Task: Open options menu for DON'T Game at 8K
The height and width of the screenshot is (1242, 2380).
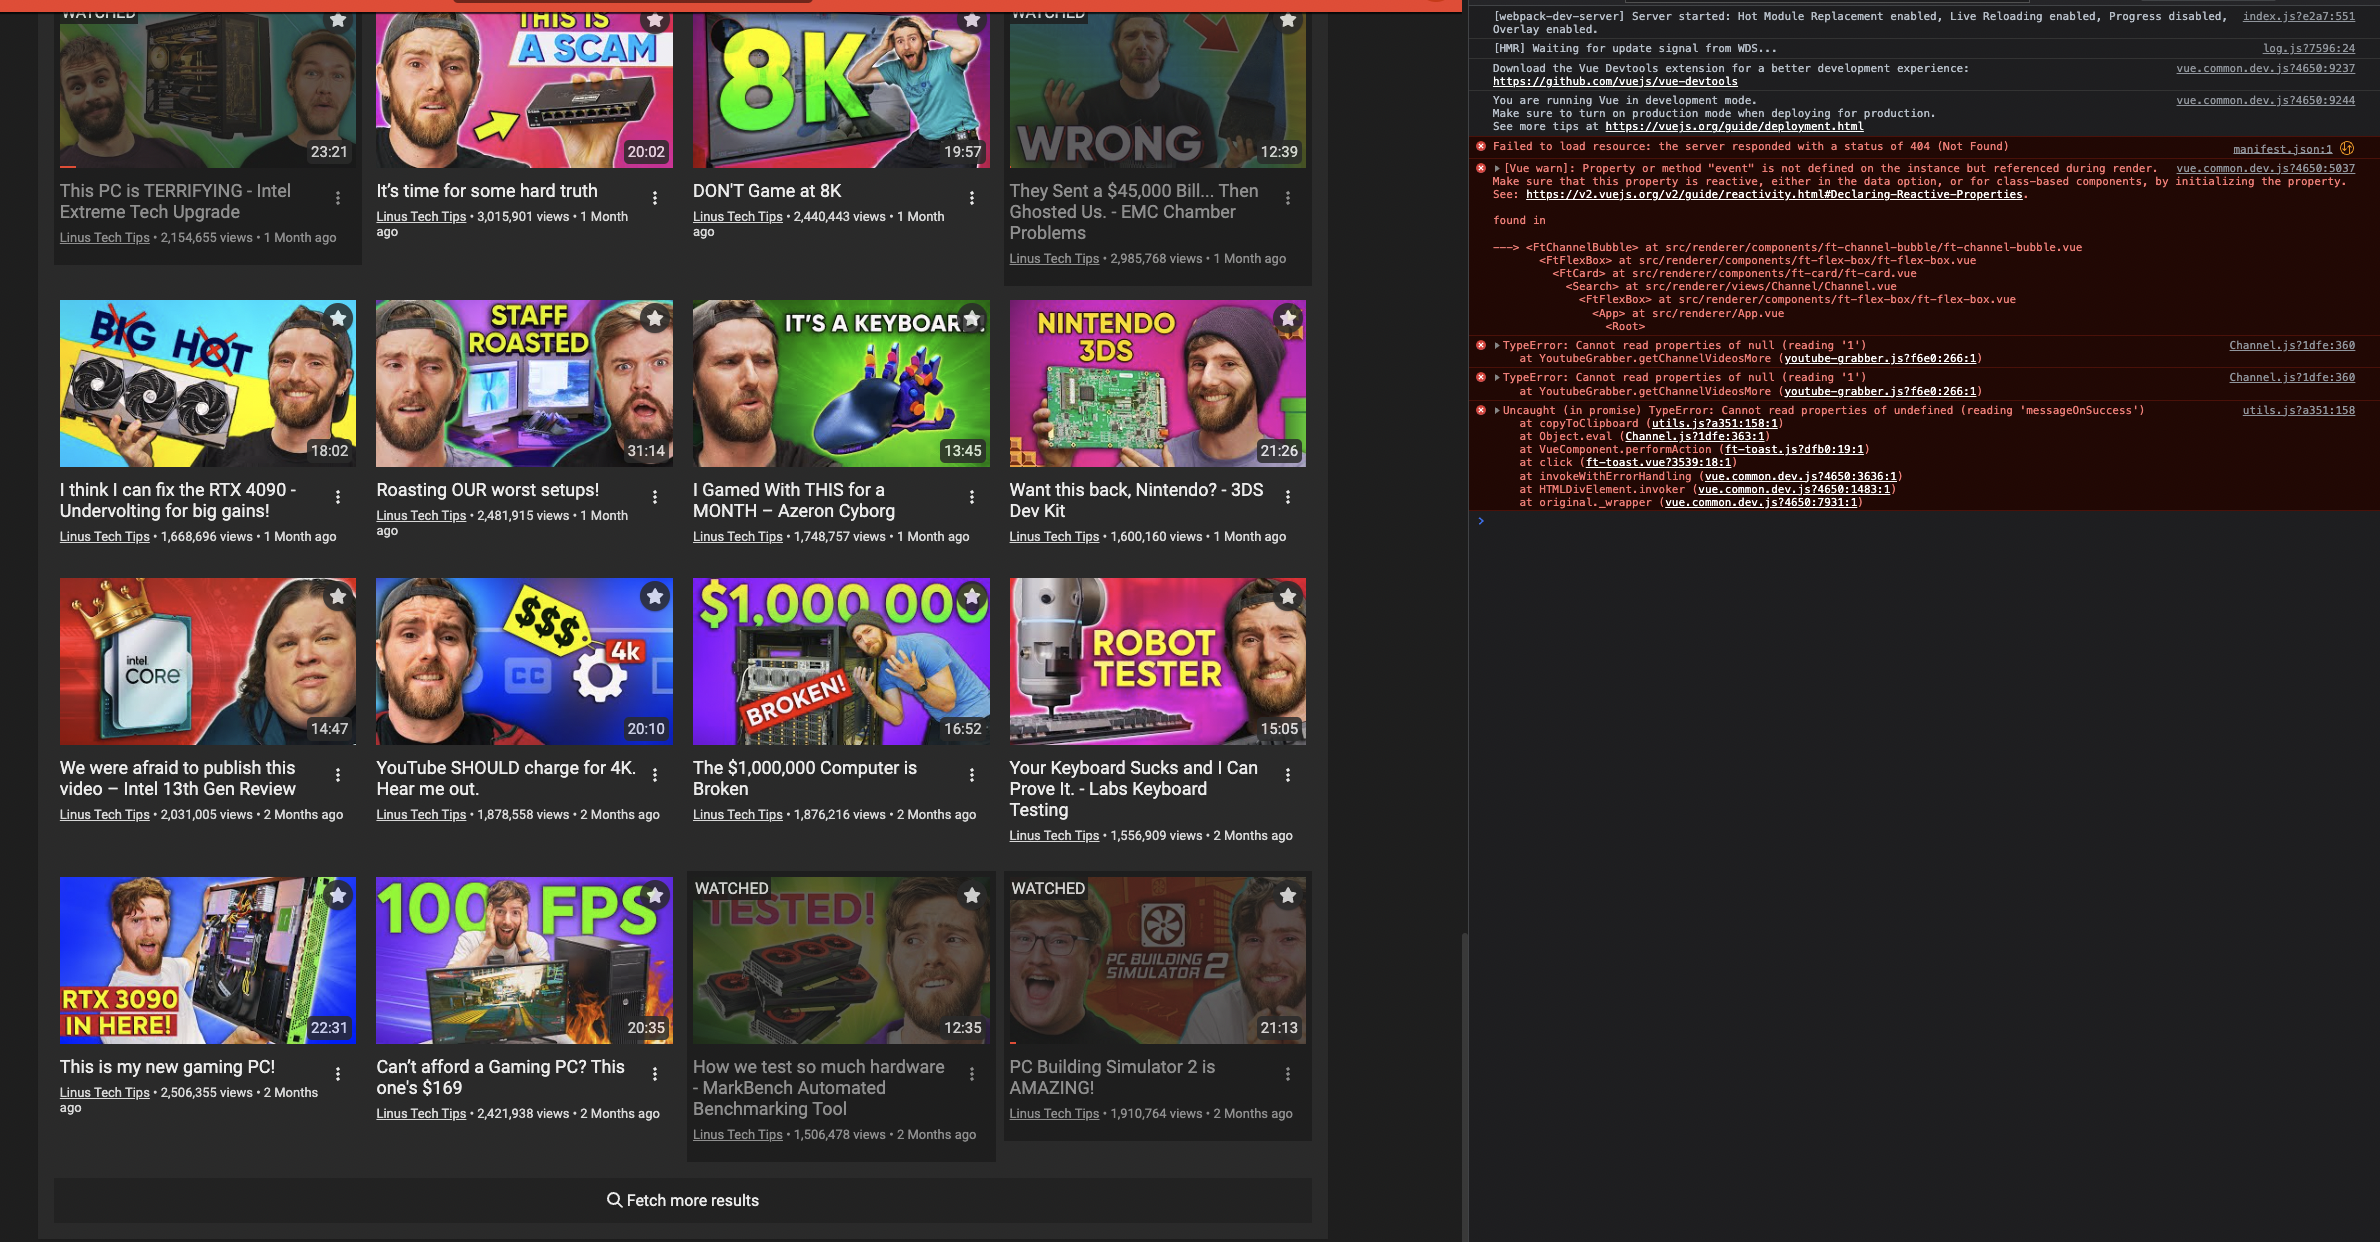Action: [971, 198]
